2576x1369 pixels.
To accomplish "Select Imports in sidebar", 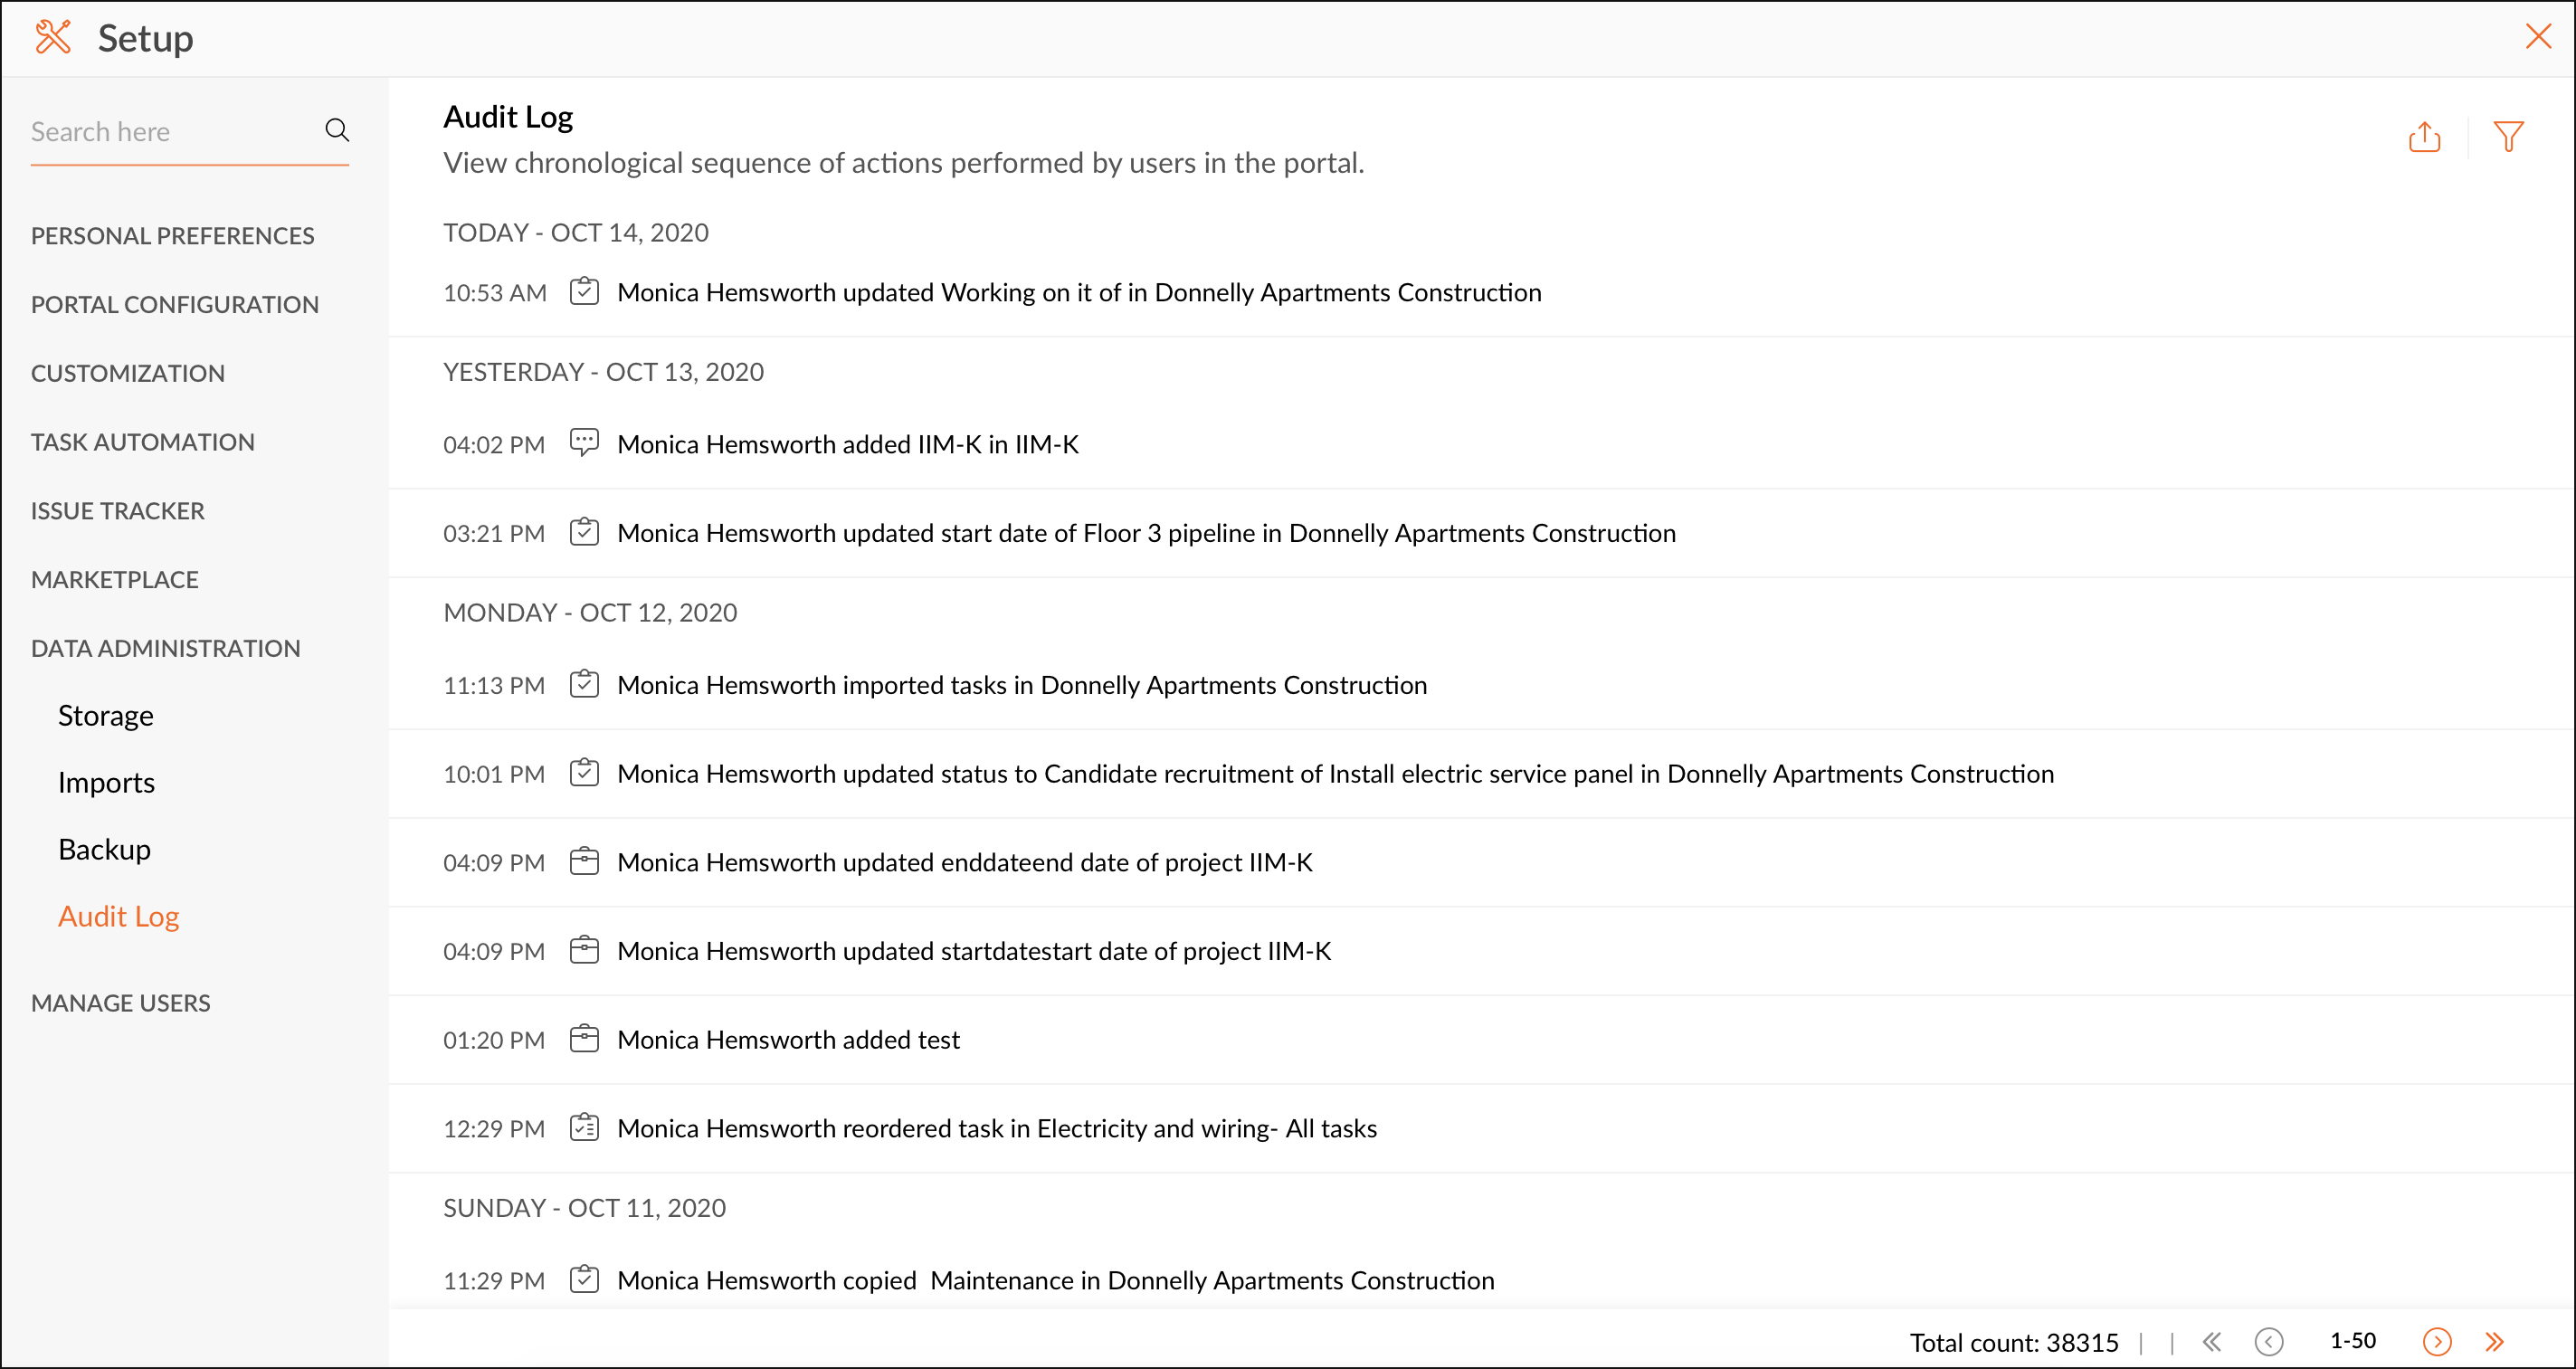I will tap(106, 783).
